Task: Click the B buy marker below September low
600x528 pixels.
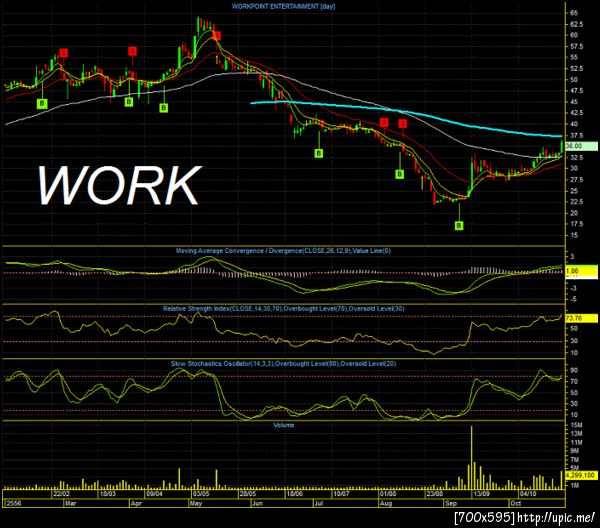Action: pos(459,226)
